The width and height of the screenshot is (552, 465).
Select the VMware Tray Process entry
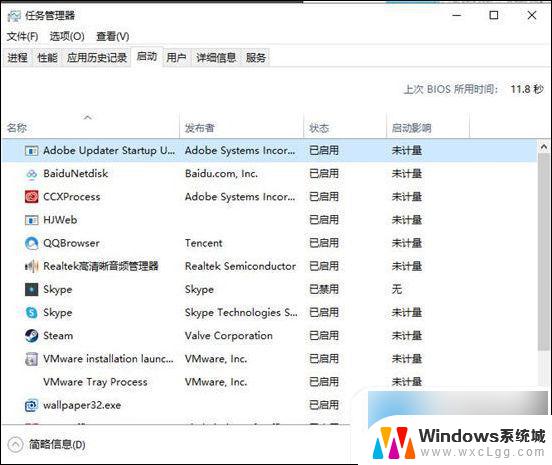coord(95,382)
